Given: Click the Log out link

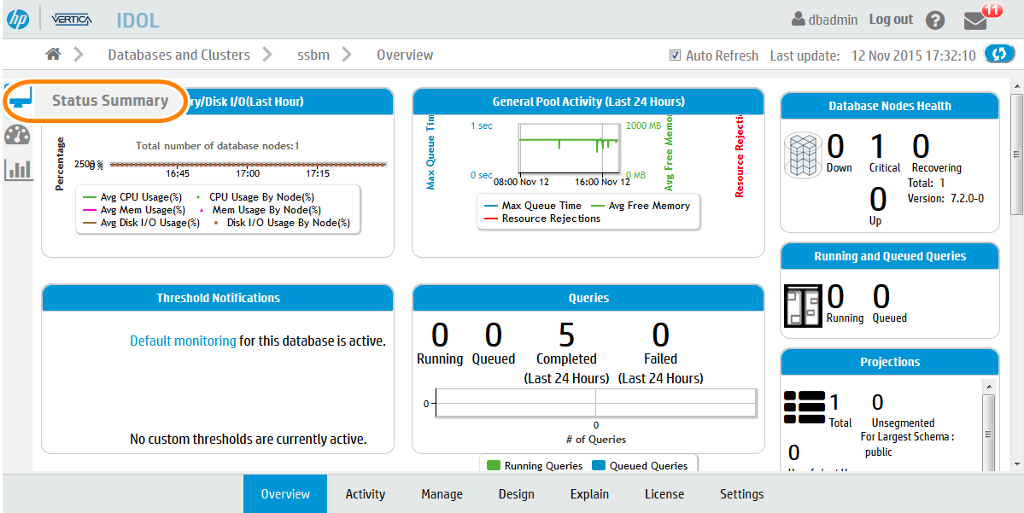Looking at the screenshot, I should (x=890, y=19).
